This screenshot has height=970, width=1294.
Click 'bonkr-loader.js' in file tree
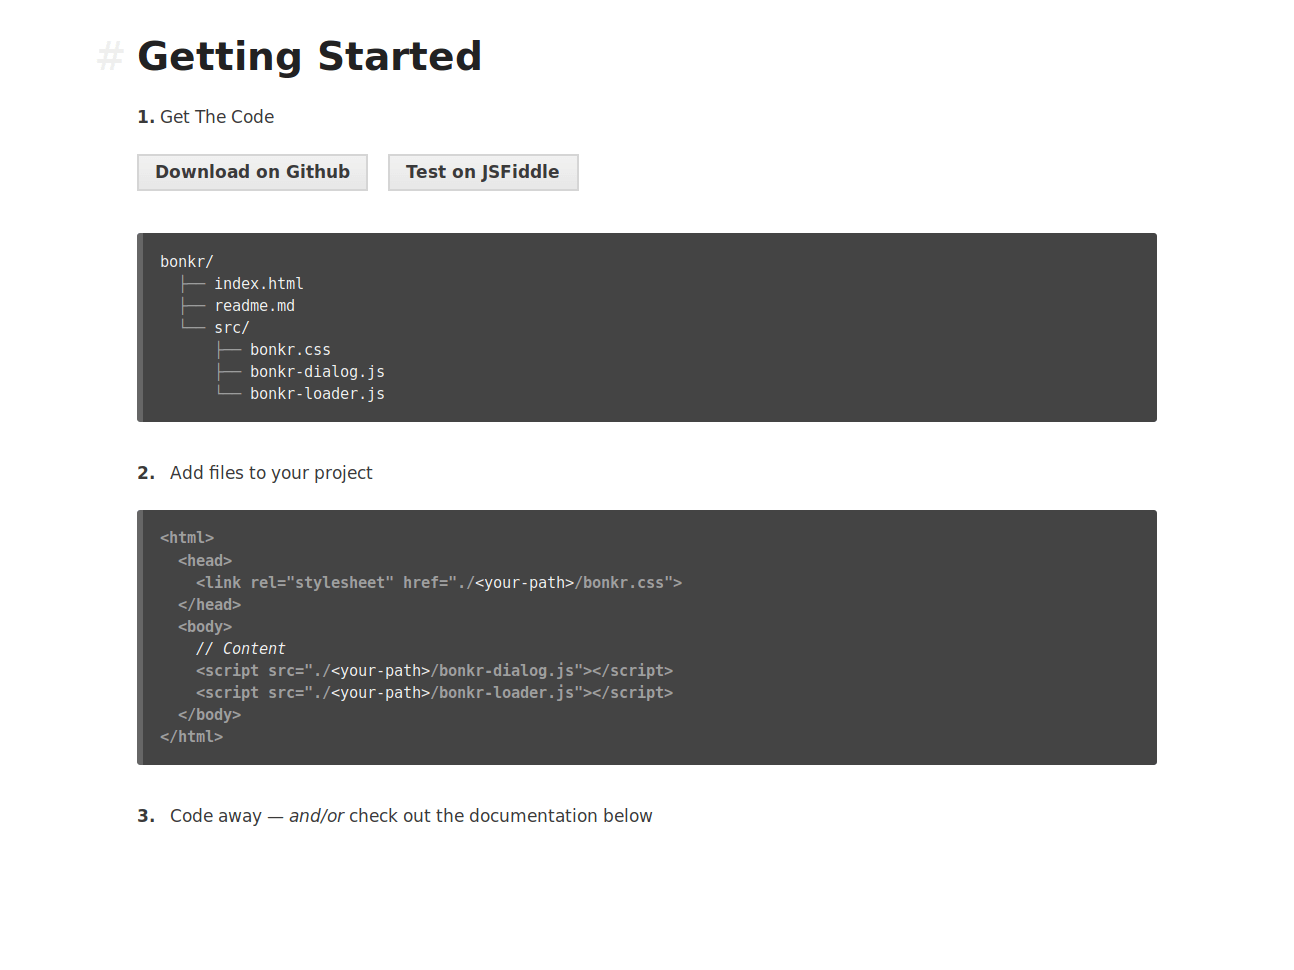coord(317,394)
